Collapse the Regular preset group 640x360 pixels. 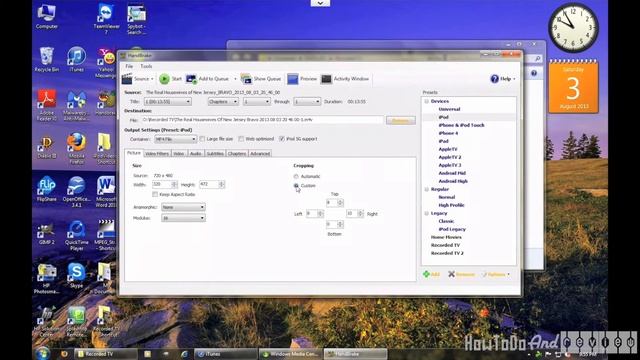427,189
